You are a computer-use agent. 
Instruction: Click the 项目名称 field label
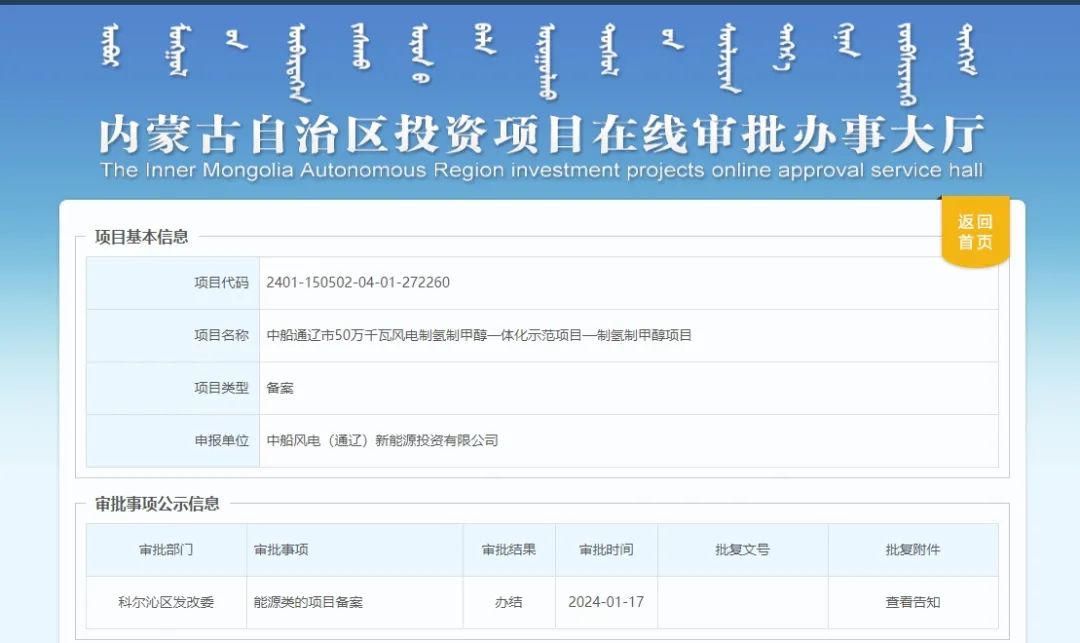[221, 336]
